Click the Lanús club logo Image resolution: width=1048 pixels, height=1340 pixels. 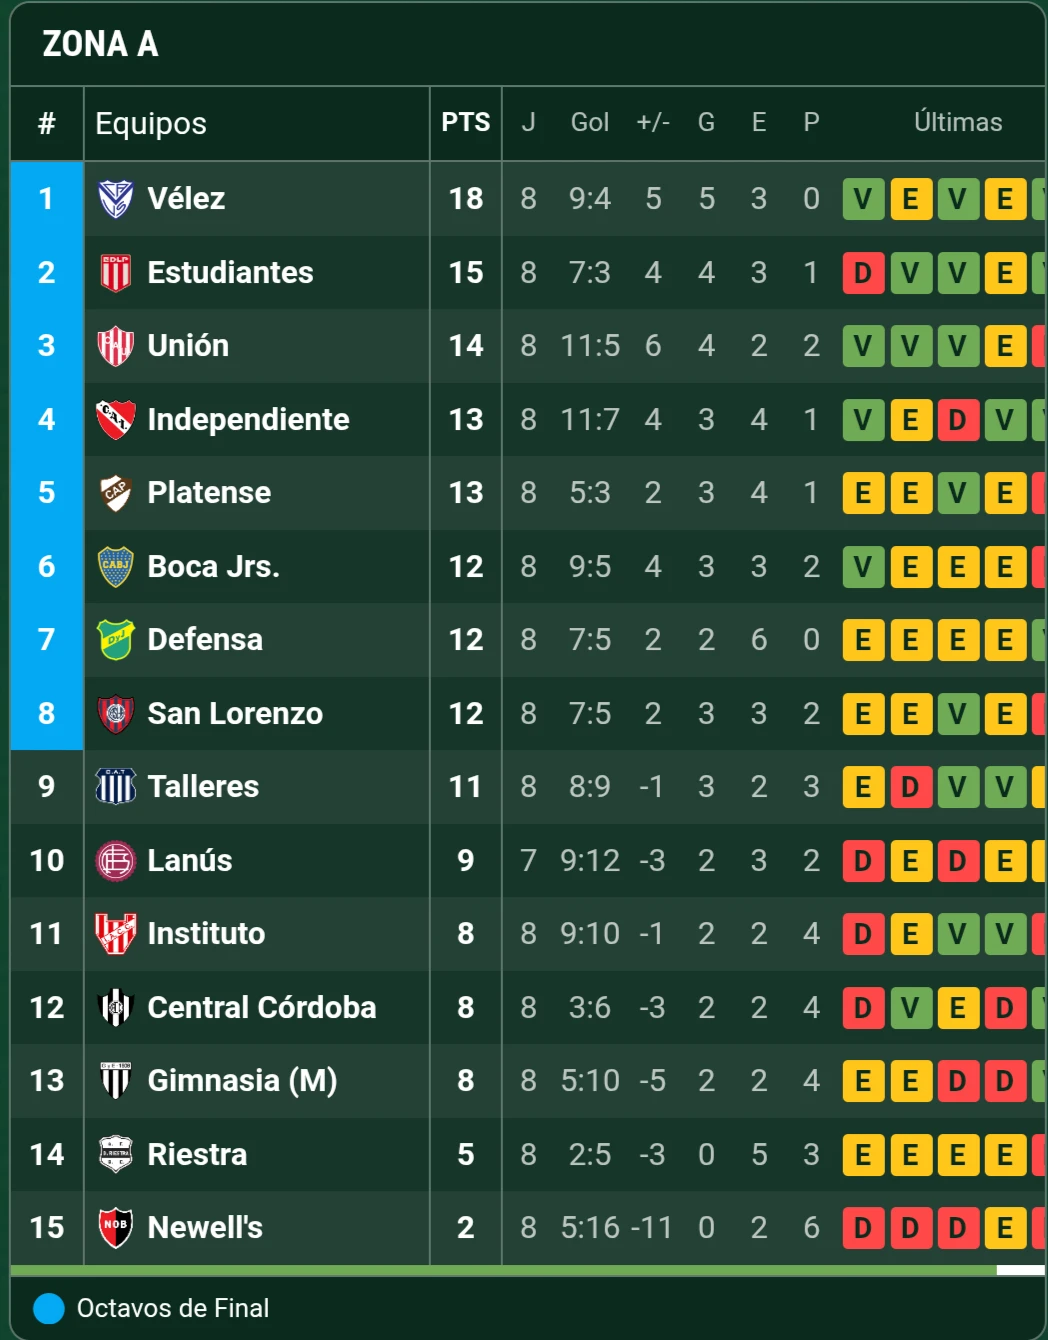click(x=115, y=861)
